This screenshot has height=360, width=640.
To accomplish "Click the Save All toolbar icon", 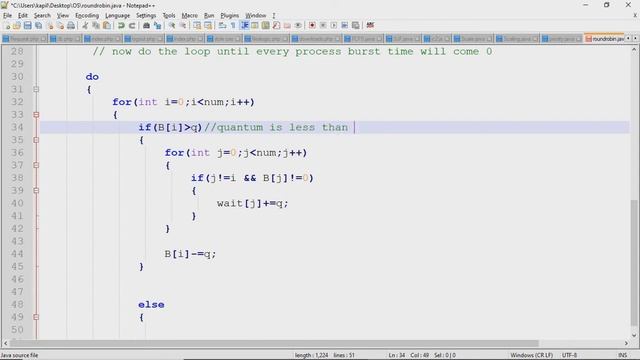I will point(38,25).
